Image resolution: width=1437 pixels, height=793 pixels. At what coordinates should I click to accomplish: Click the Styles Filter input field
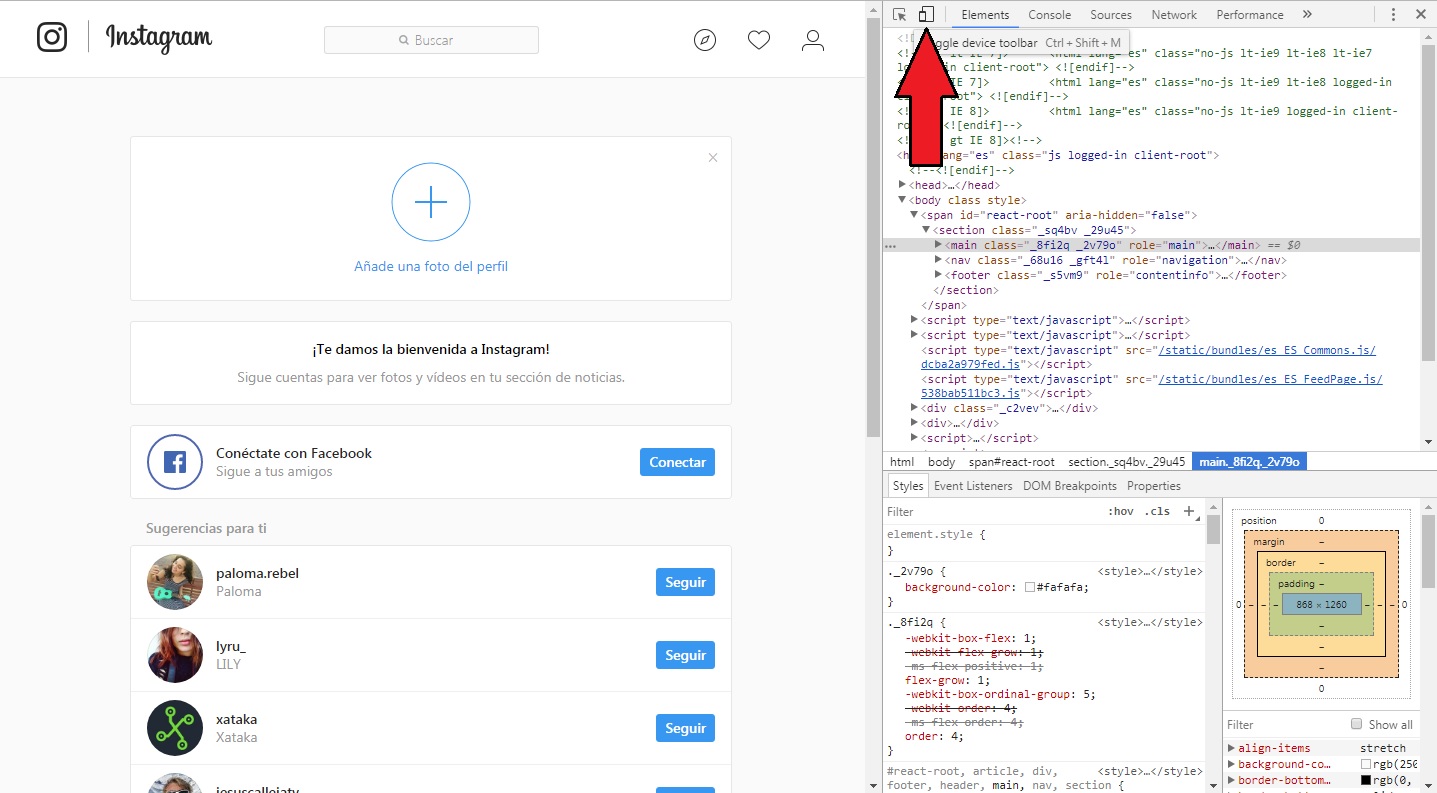point(990,511)
